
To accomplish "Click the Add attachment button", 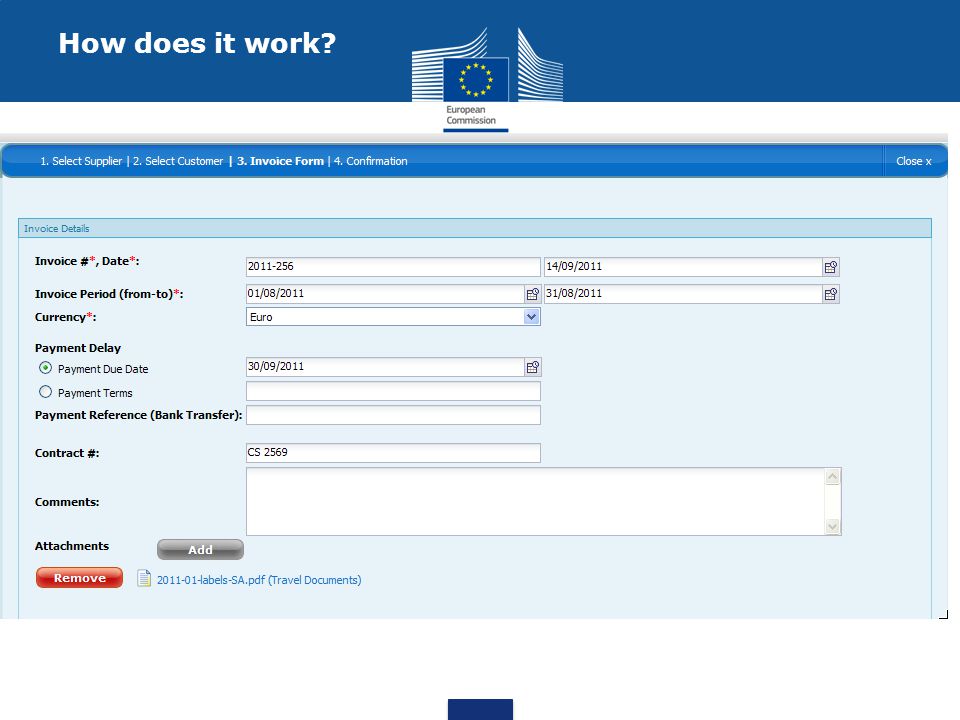I will click(200, 550).
